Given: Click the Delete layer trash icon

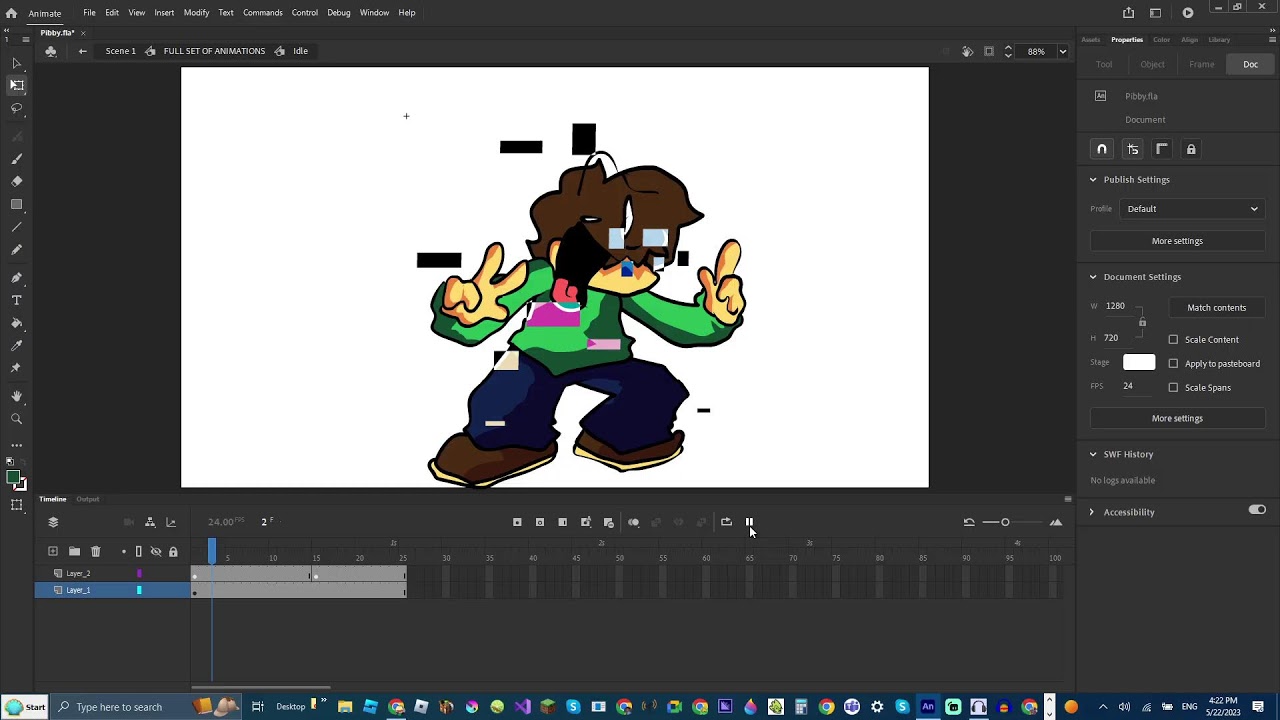Looking at the screenshot, I should point(96,551).
